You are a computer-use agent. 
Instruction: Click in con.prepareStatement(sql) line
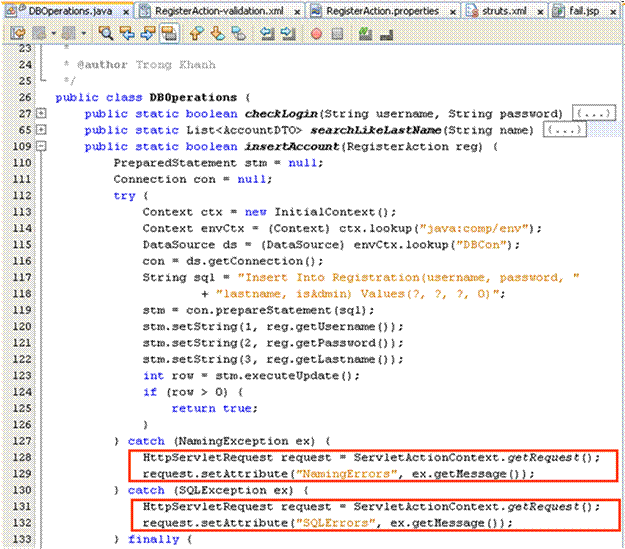[258, 310]
